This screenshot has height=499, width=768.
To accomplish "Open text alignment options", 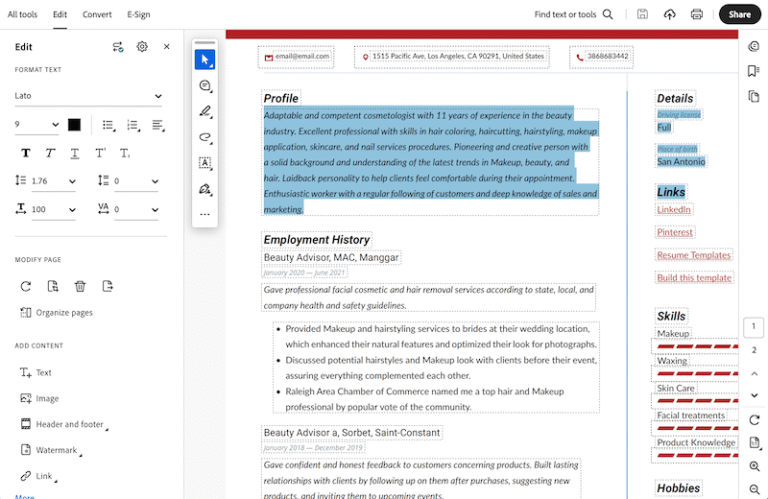I will point(158,125).
